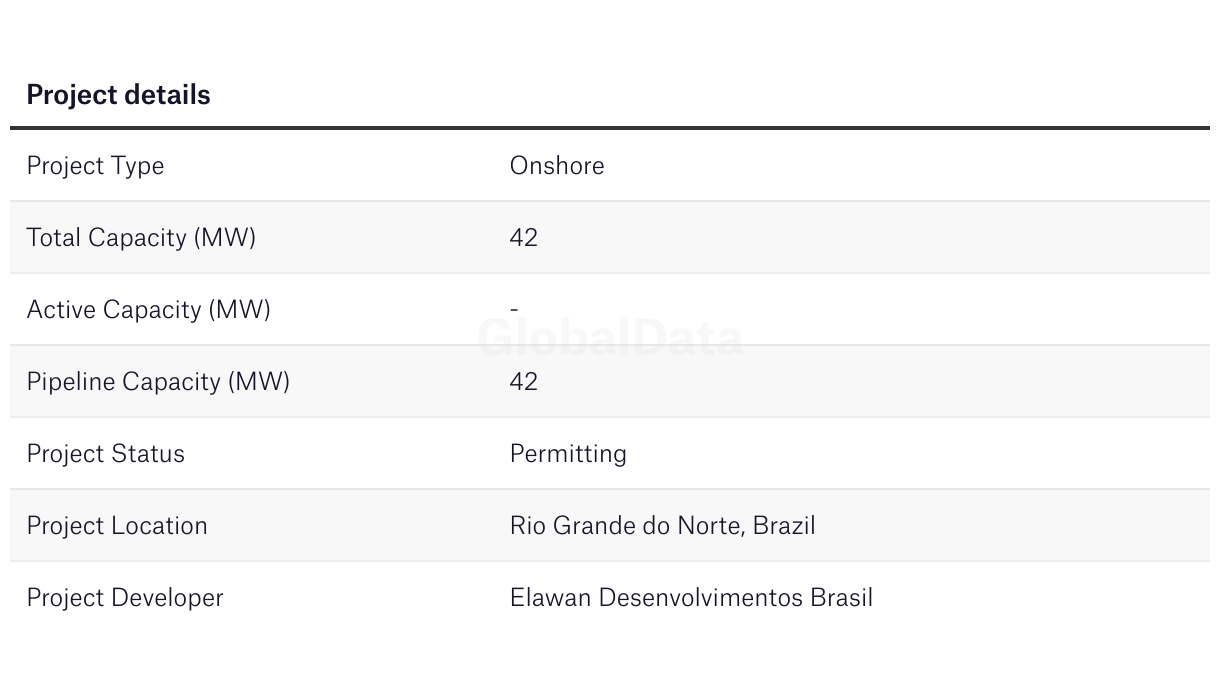The height and width of the screenshot is (674, 1220).
Task: Select the Project Type label
Action: (x=95, y=166)
